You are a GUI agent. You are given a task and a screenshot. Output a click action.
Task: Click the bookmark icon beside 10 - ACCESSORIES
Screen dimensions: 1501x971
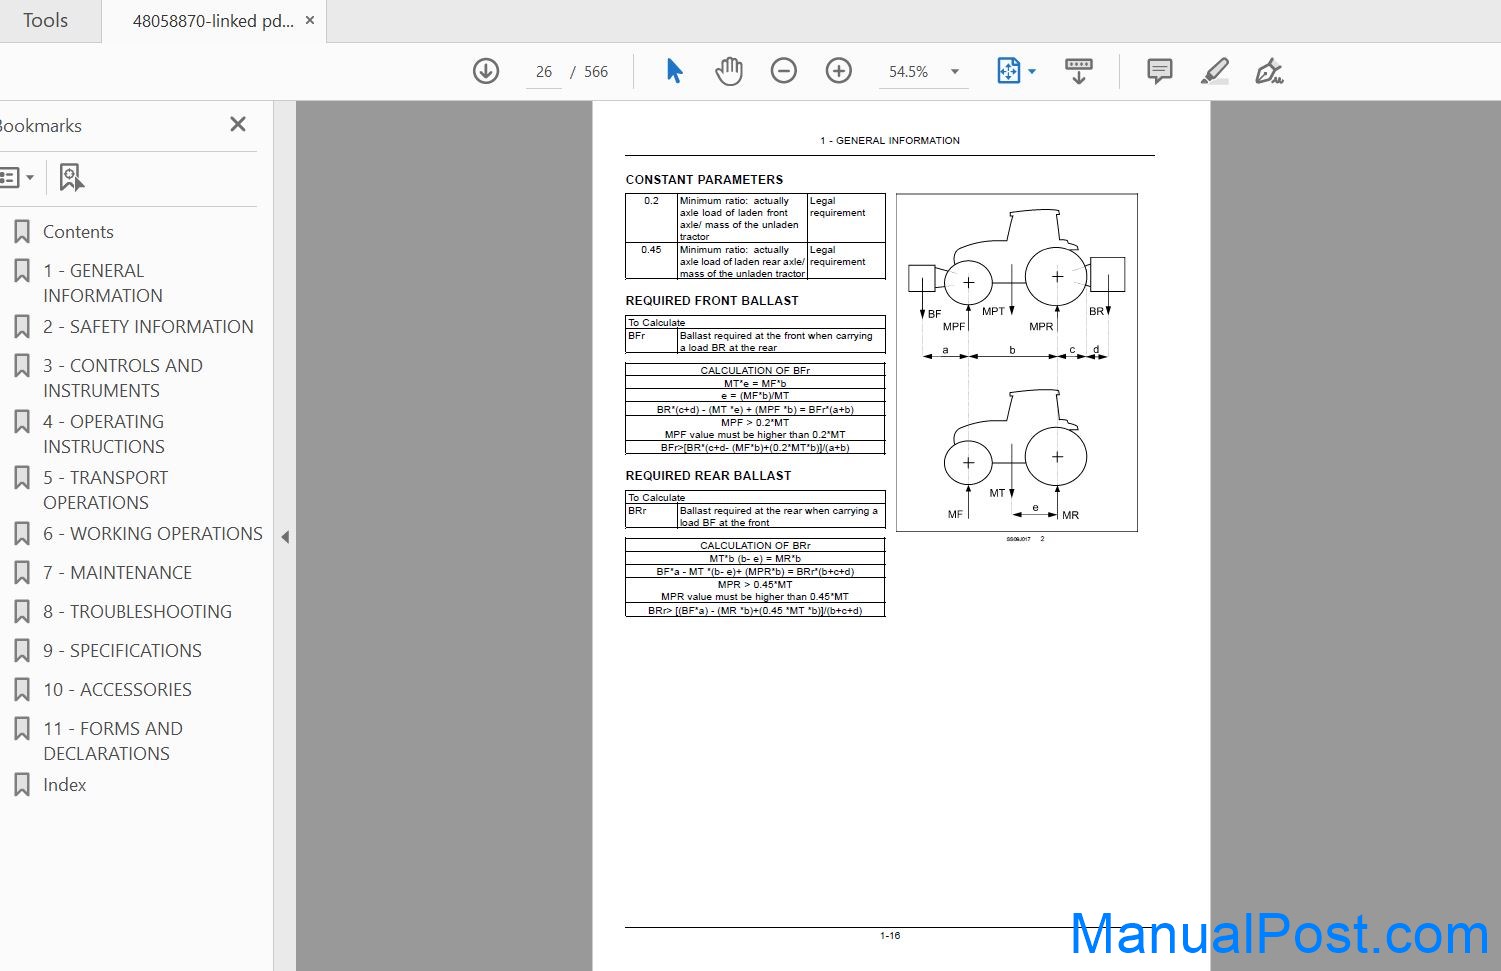22,690
